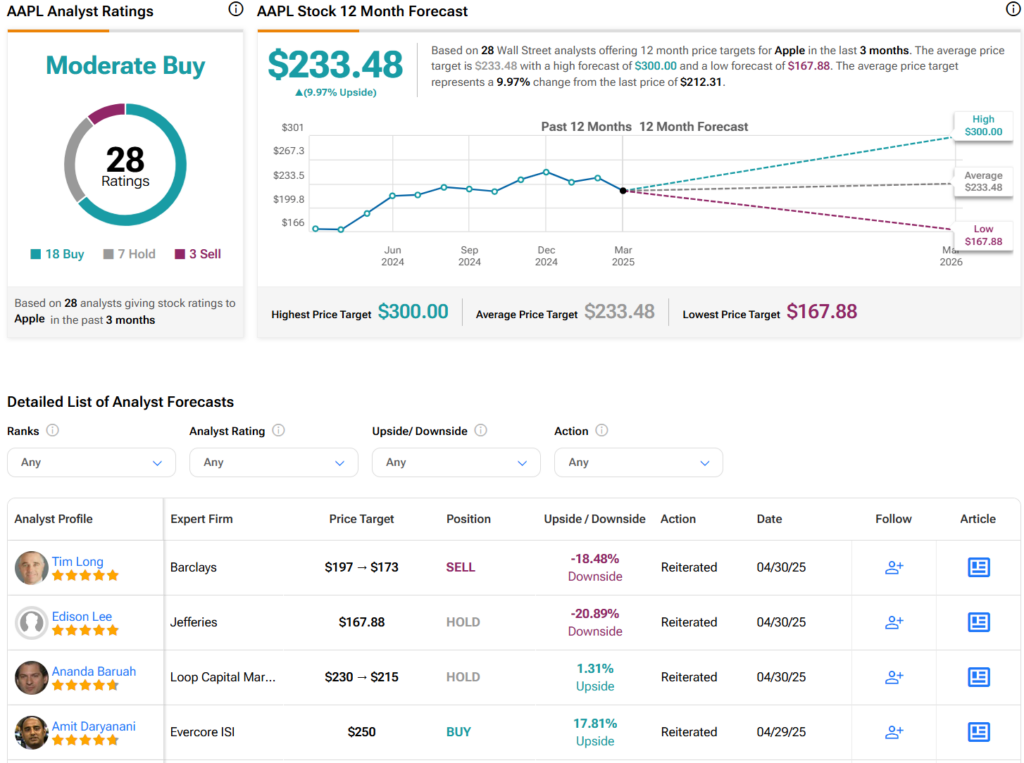Viewport: 1024px width, 763px height.
Task: Open the Action filter dropdown
Action: [x=638, y=463]
